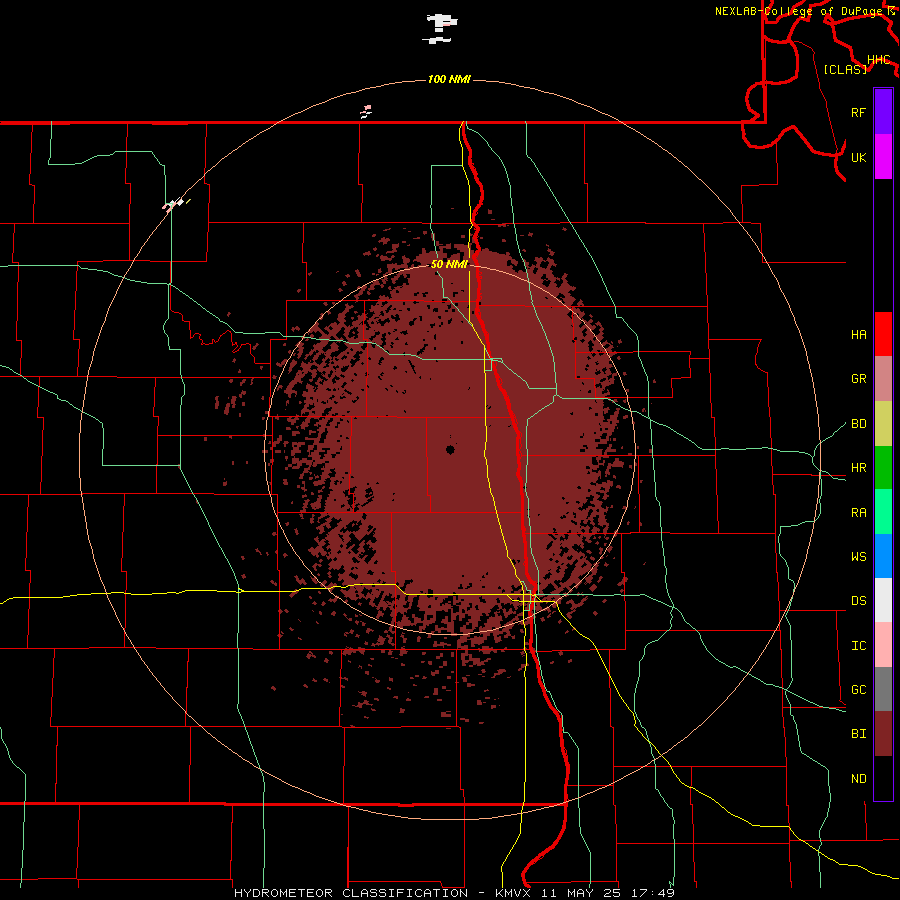Image resolution: width=900 pixels, height=900 pixels.
Task: Click the WS legend label
Action: coord(858,556)
